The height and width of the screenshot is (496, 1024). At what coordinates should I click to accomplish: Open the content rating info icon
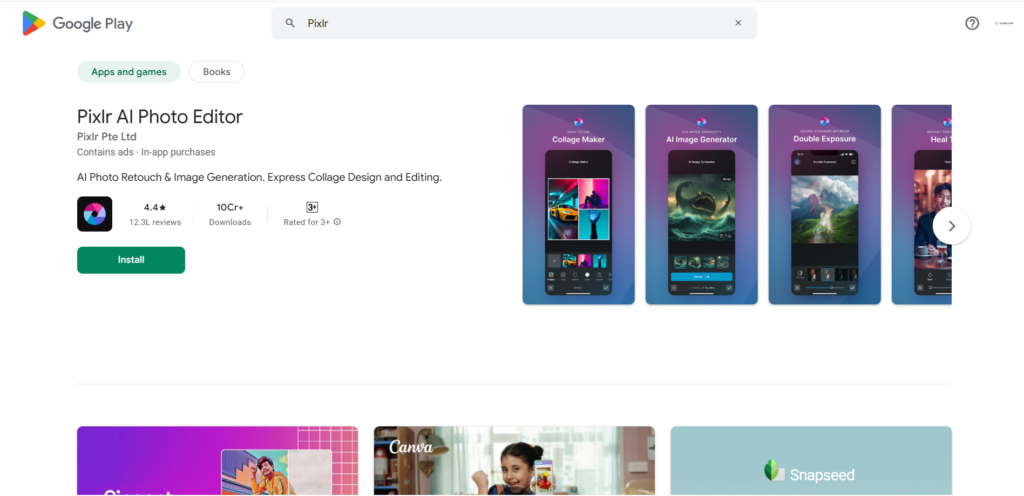tap(337, 222)
